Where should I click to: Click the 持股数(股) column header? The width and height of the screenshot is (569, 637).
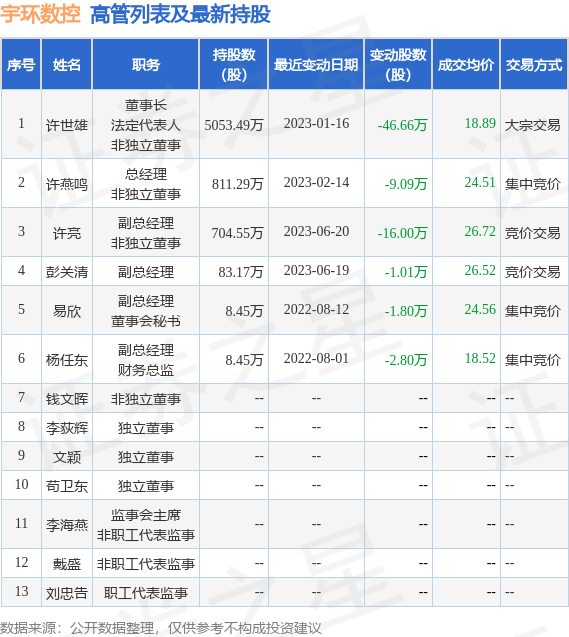click(x=234, y=65)
